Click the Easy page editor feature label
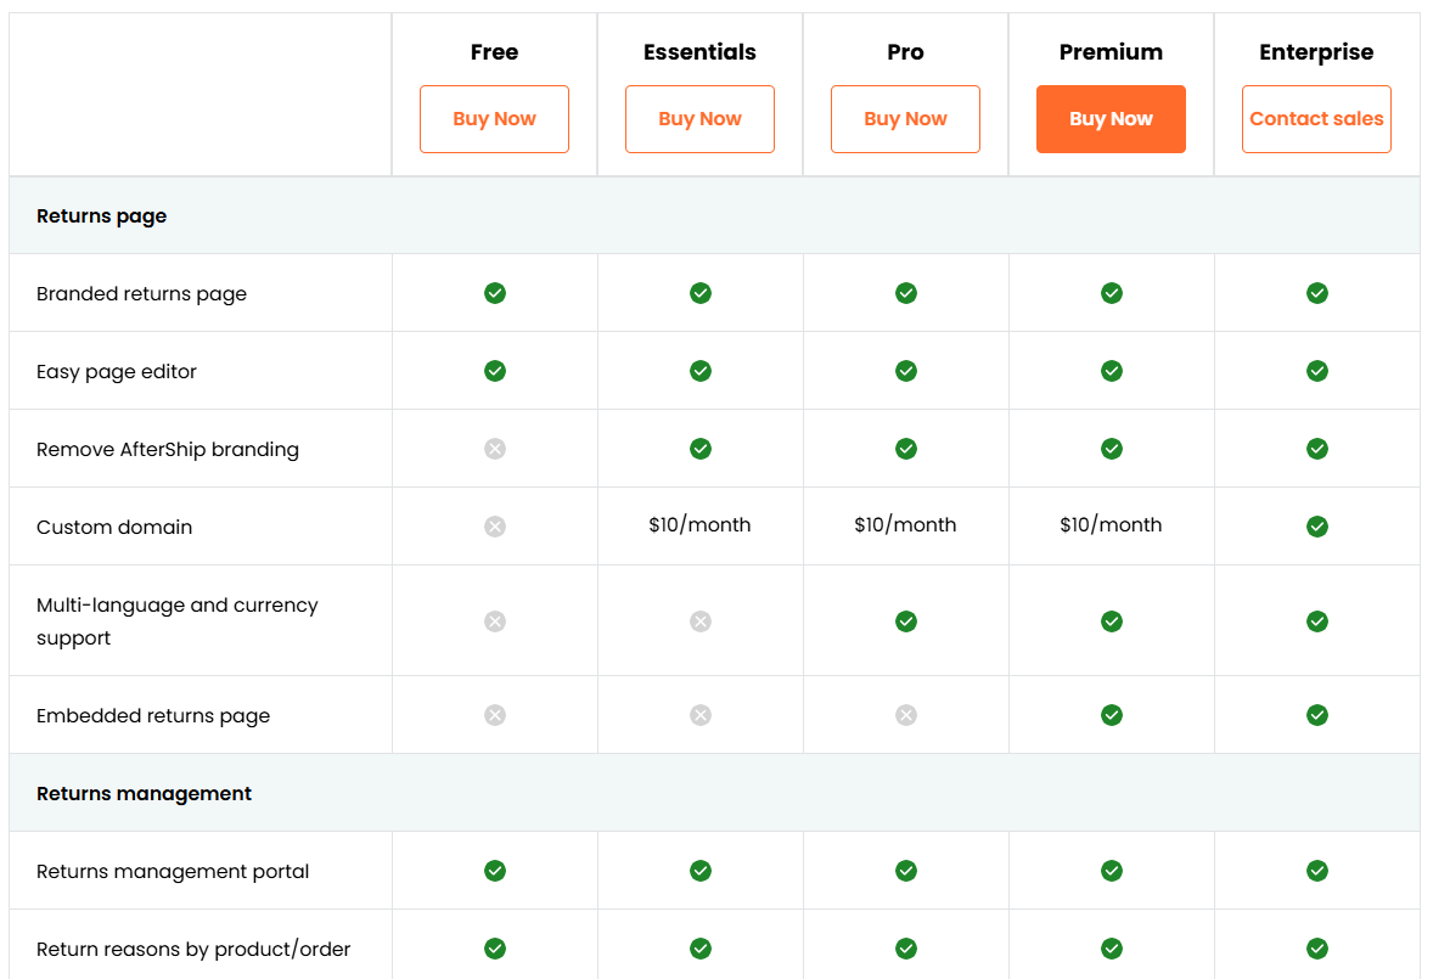This screenshot has width=1450, height=979. pos(117,372)
